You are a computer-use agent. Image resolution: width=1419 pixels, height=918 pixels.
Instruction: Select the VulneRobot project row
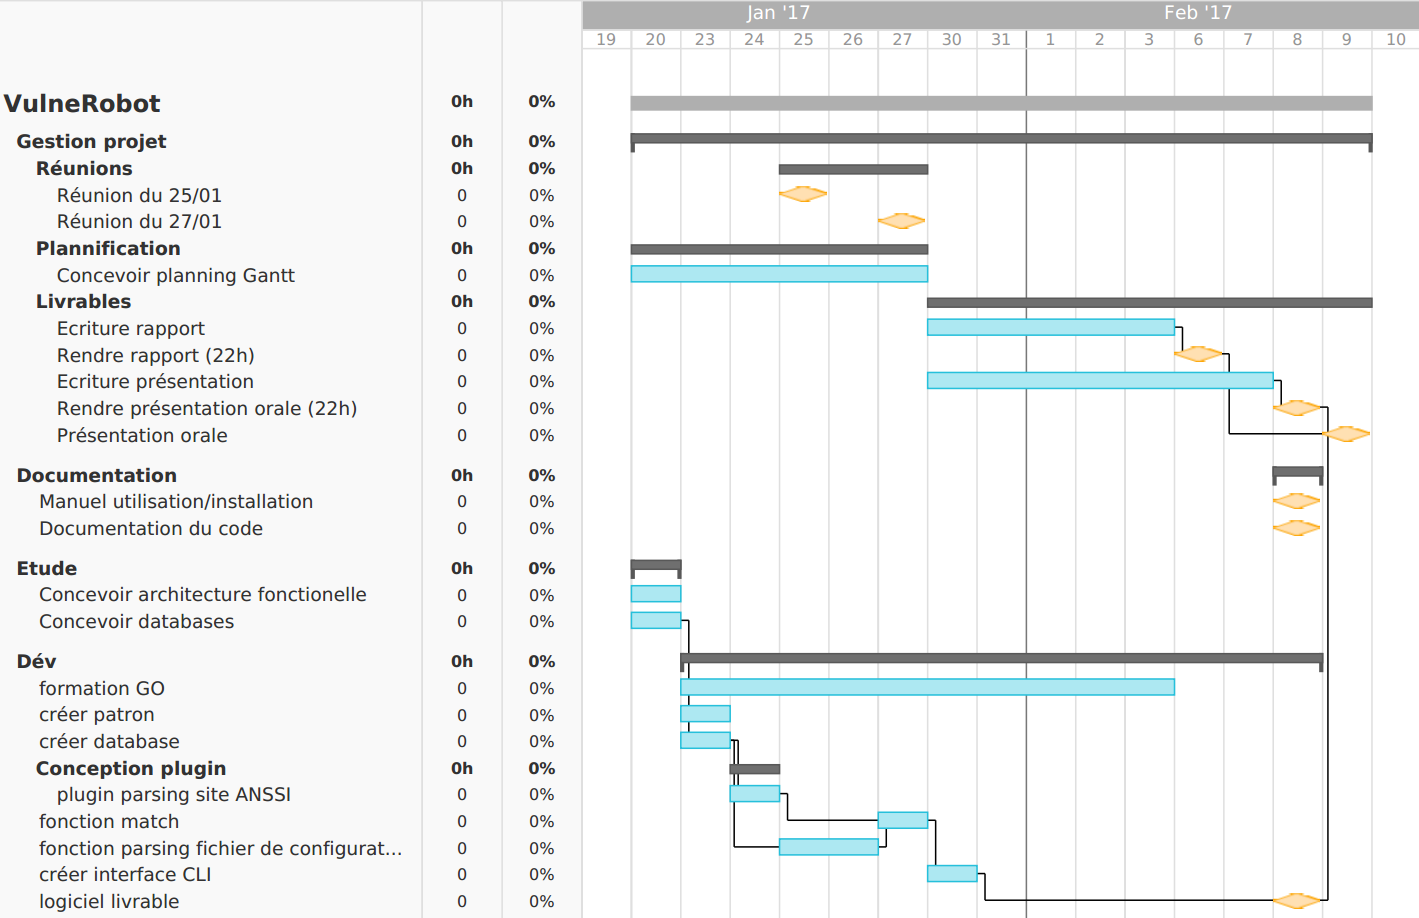82,103
